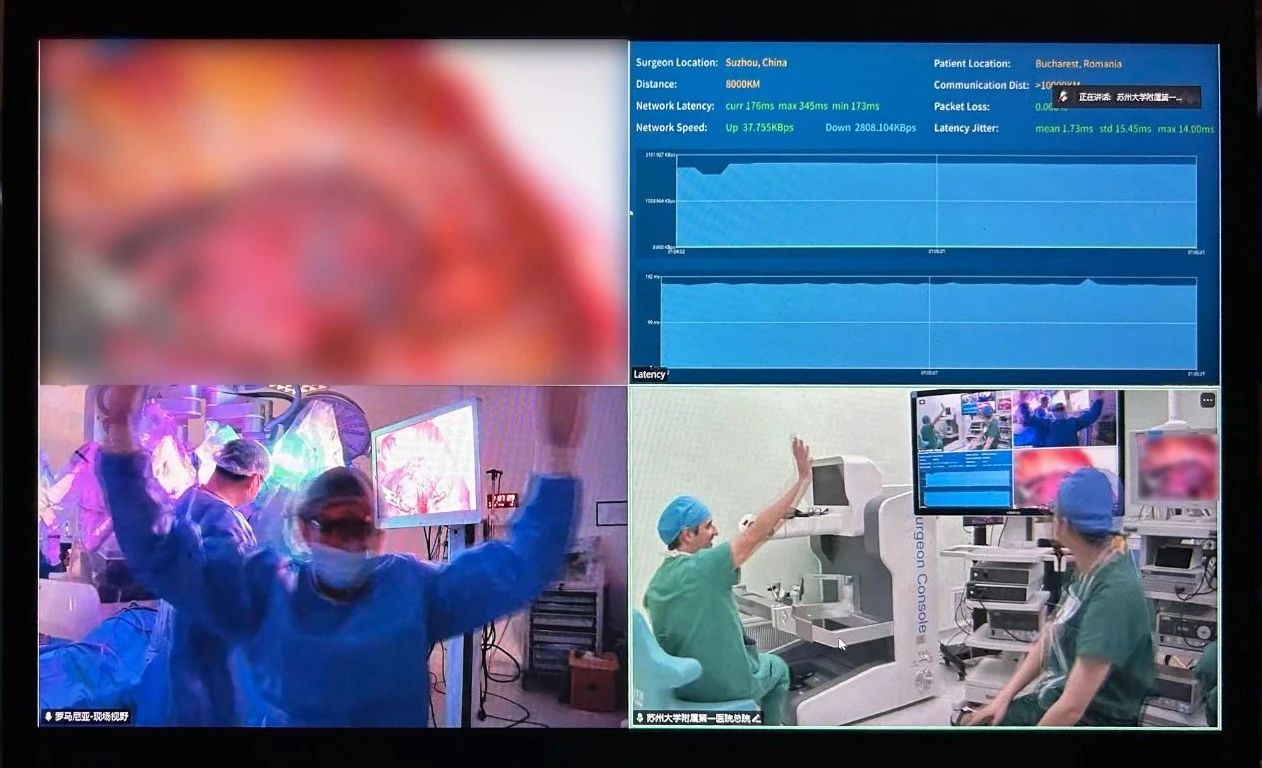Click the spike on the latency graph
The width and height of the screenshot is (1262, 768).
coord(1089,281)
